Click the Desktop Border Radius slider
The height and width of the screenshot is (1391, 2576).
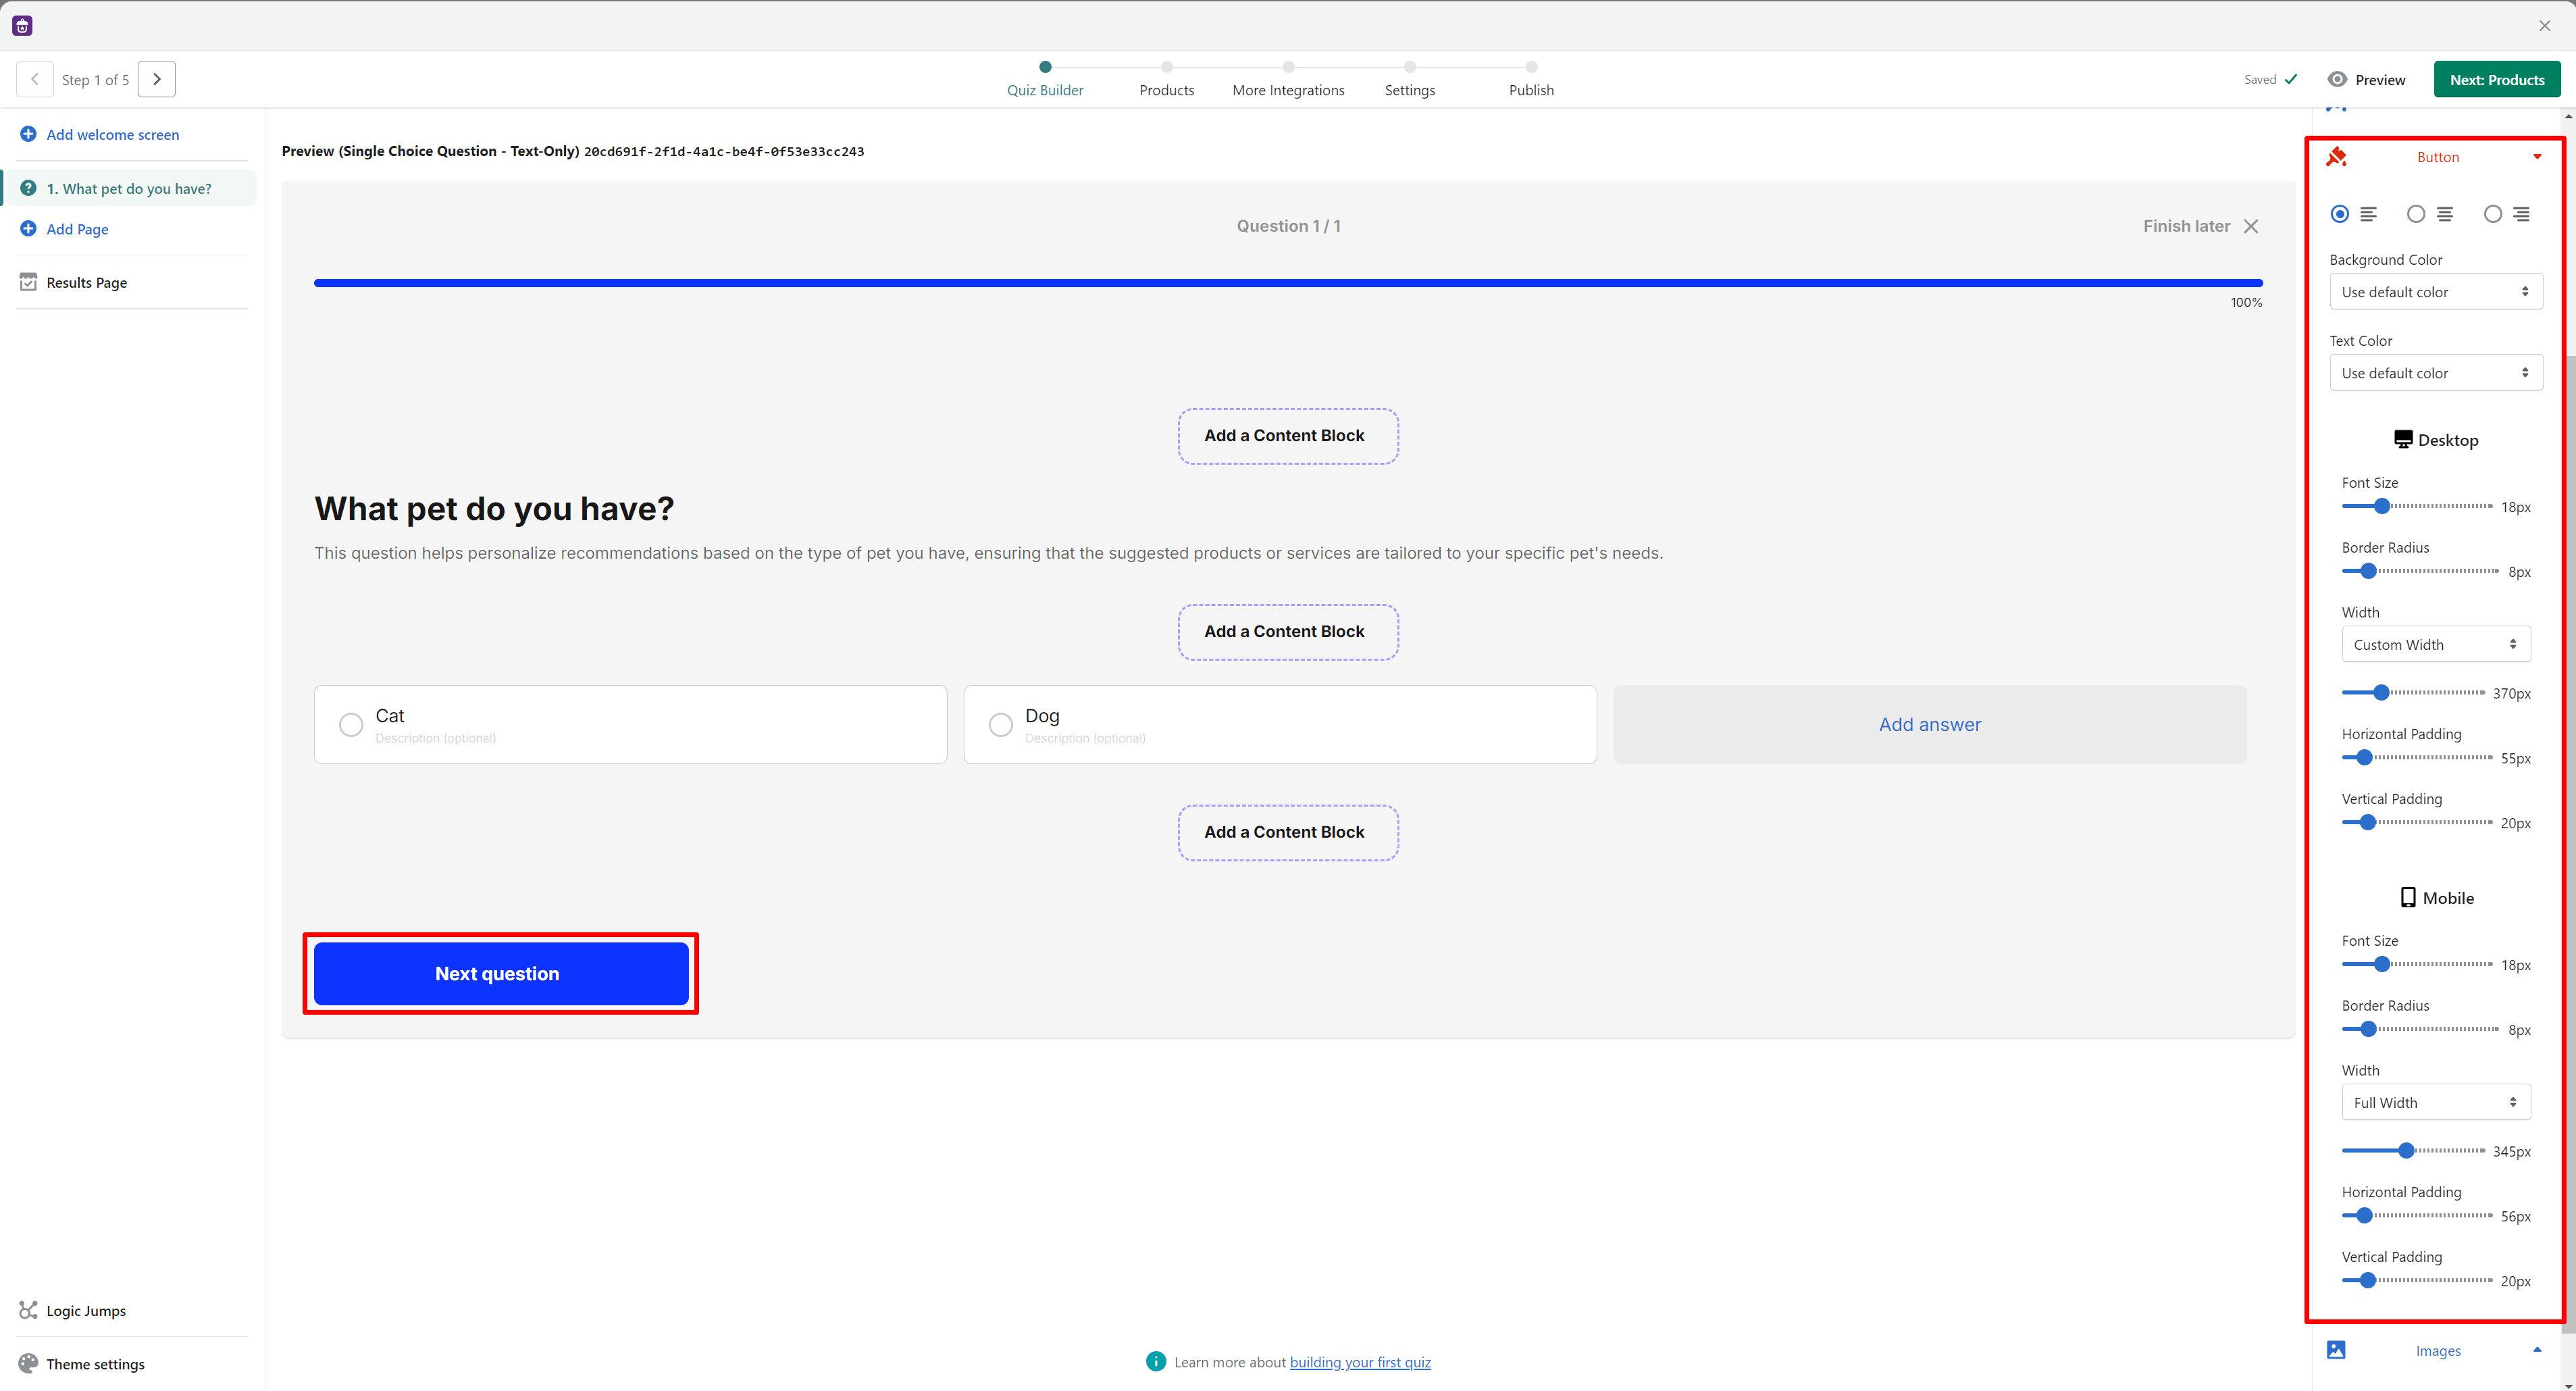tap(2420, 571)
